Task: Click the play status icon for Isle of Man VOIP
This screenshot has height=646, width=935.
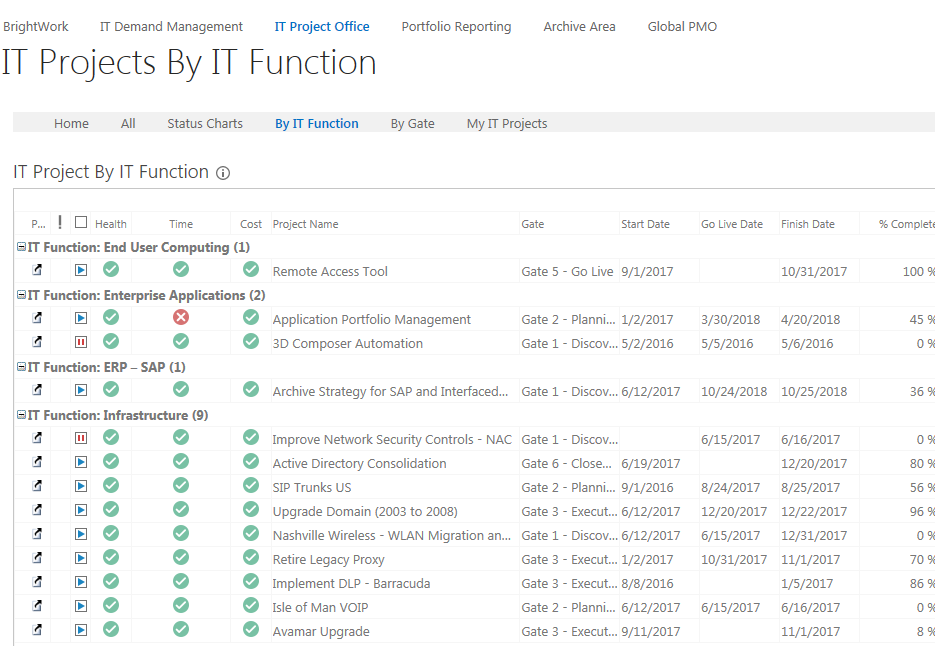Action: pos(81,606)
